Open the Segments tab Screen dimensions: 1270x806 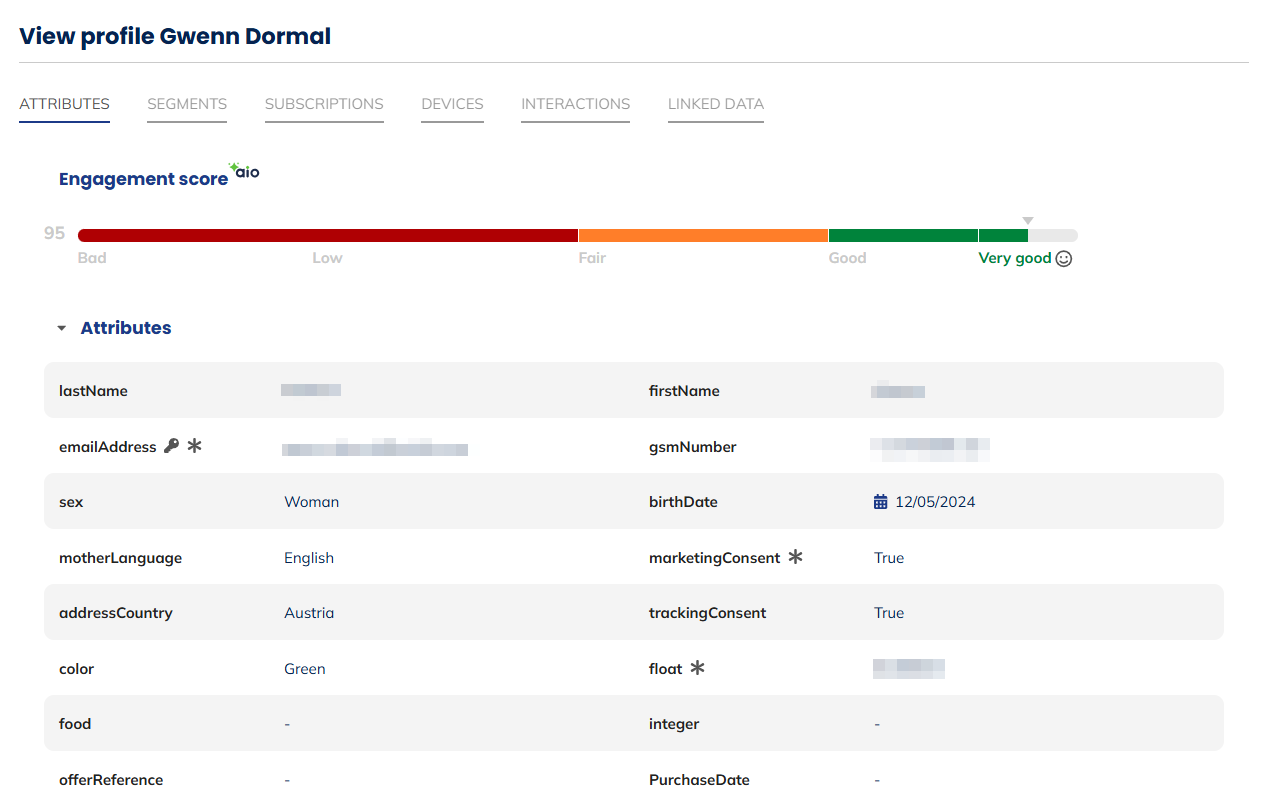187,104
